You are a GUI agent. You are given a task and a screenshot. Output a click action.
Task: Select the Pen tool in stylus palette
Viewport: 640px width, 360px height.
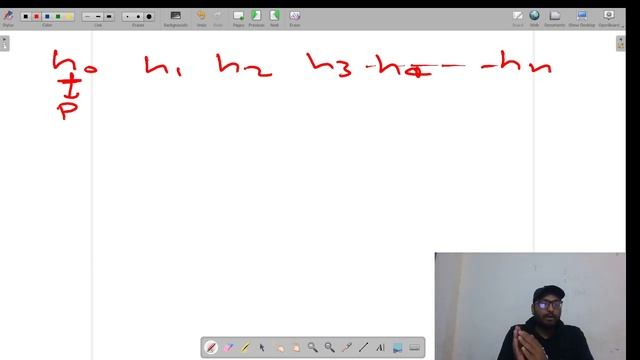click(x=211, y=348)
